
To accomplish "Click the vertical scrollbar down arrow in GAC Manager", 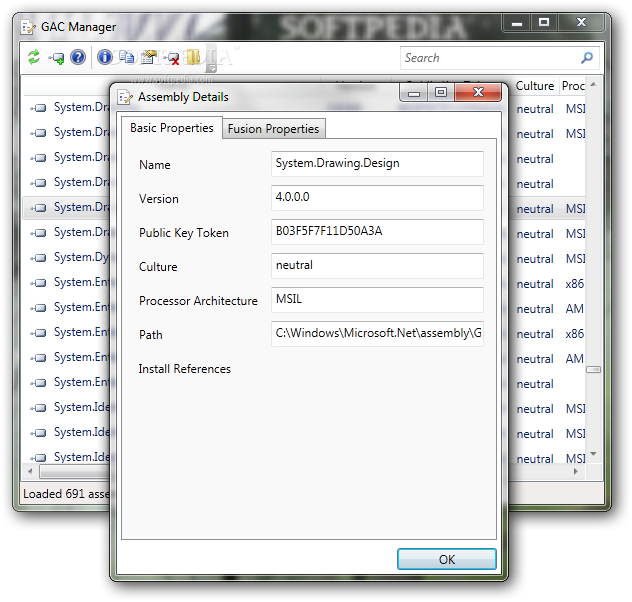I will [x=593, y=454].
